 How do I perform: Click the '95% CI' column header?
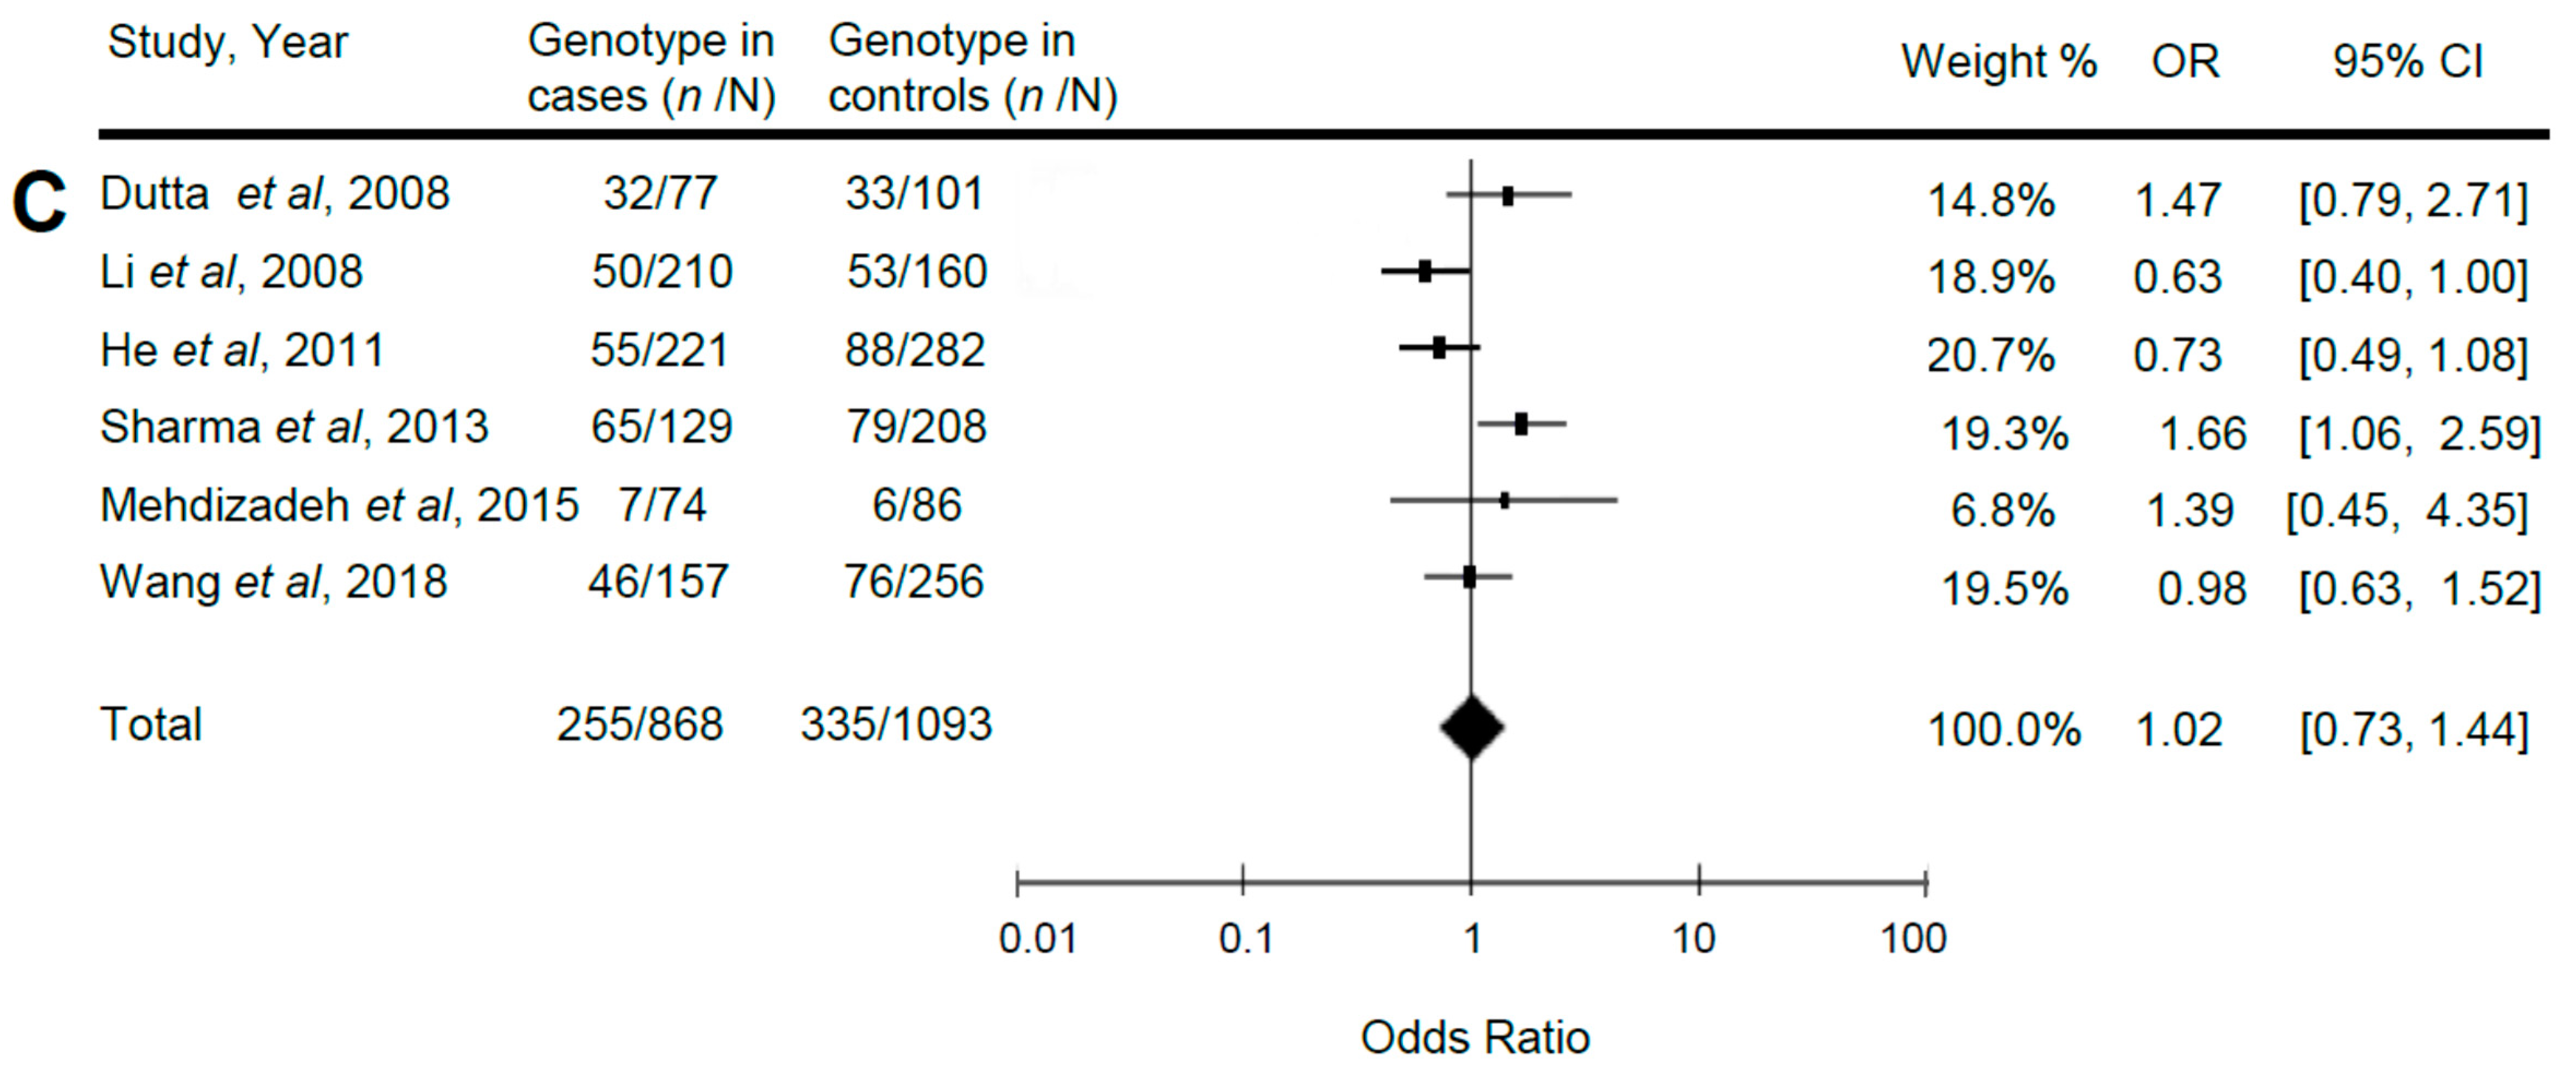[2407, 62]
